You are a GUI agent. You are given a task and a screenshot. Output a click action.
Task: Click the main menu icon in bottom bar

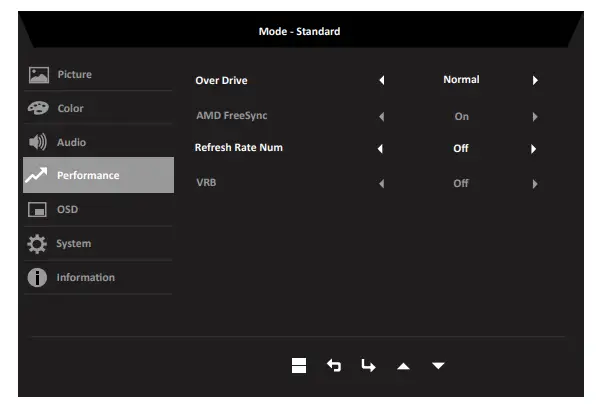(299, 365)
